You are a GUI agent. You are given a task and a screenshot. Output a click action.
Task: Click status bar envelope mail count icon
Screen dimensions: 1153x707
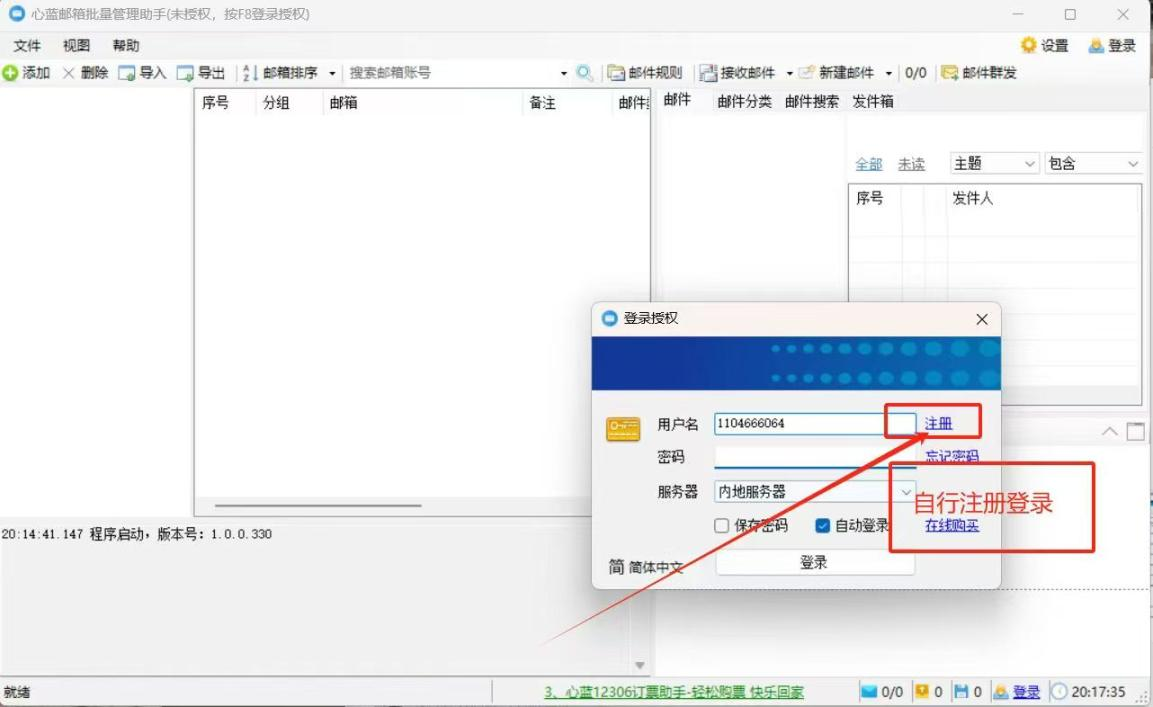click(869, 692)
